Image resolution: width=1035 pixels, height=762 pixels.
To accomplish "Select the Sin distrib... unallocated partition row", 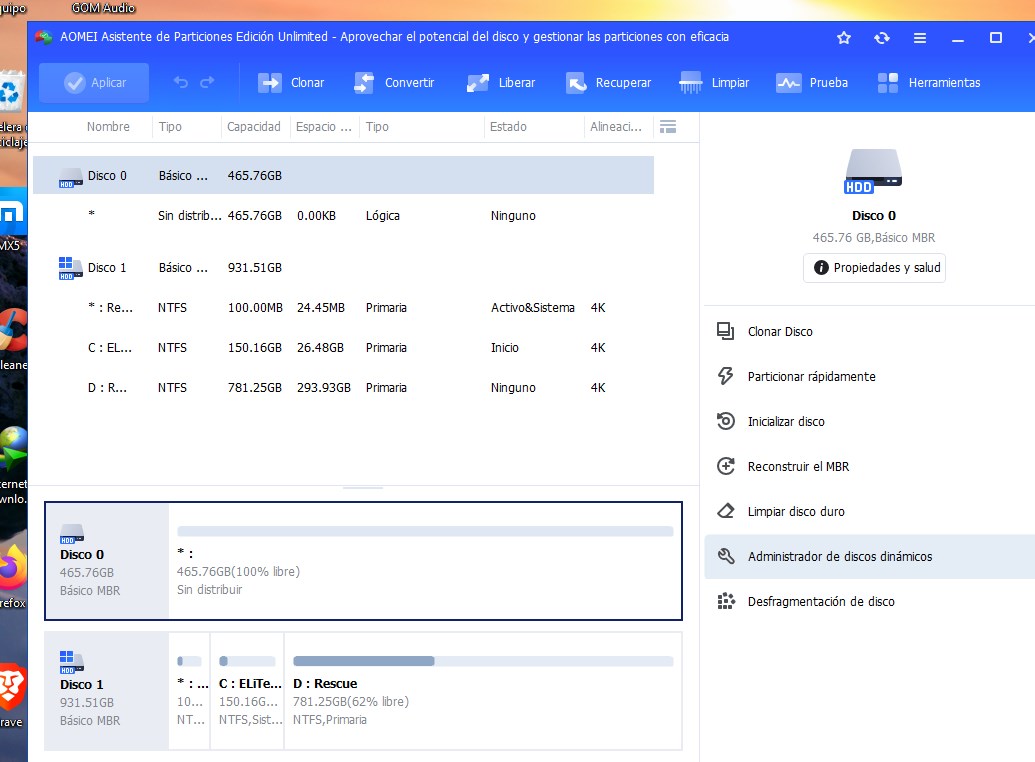I will coord(343,215).
